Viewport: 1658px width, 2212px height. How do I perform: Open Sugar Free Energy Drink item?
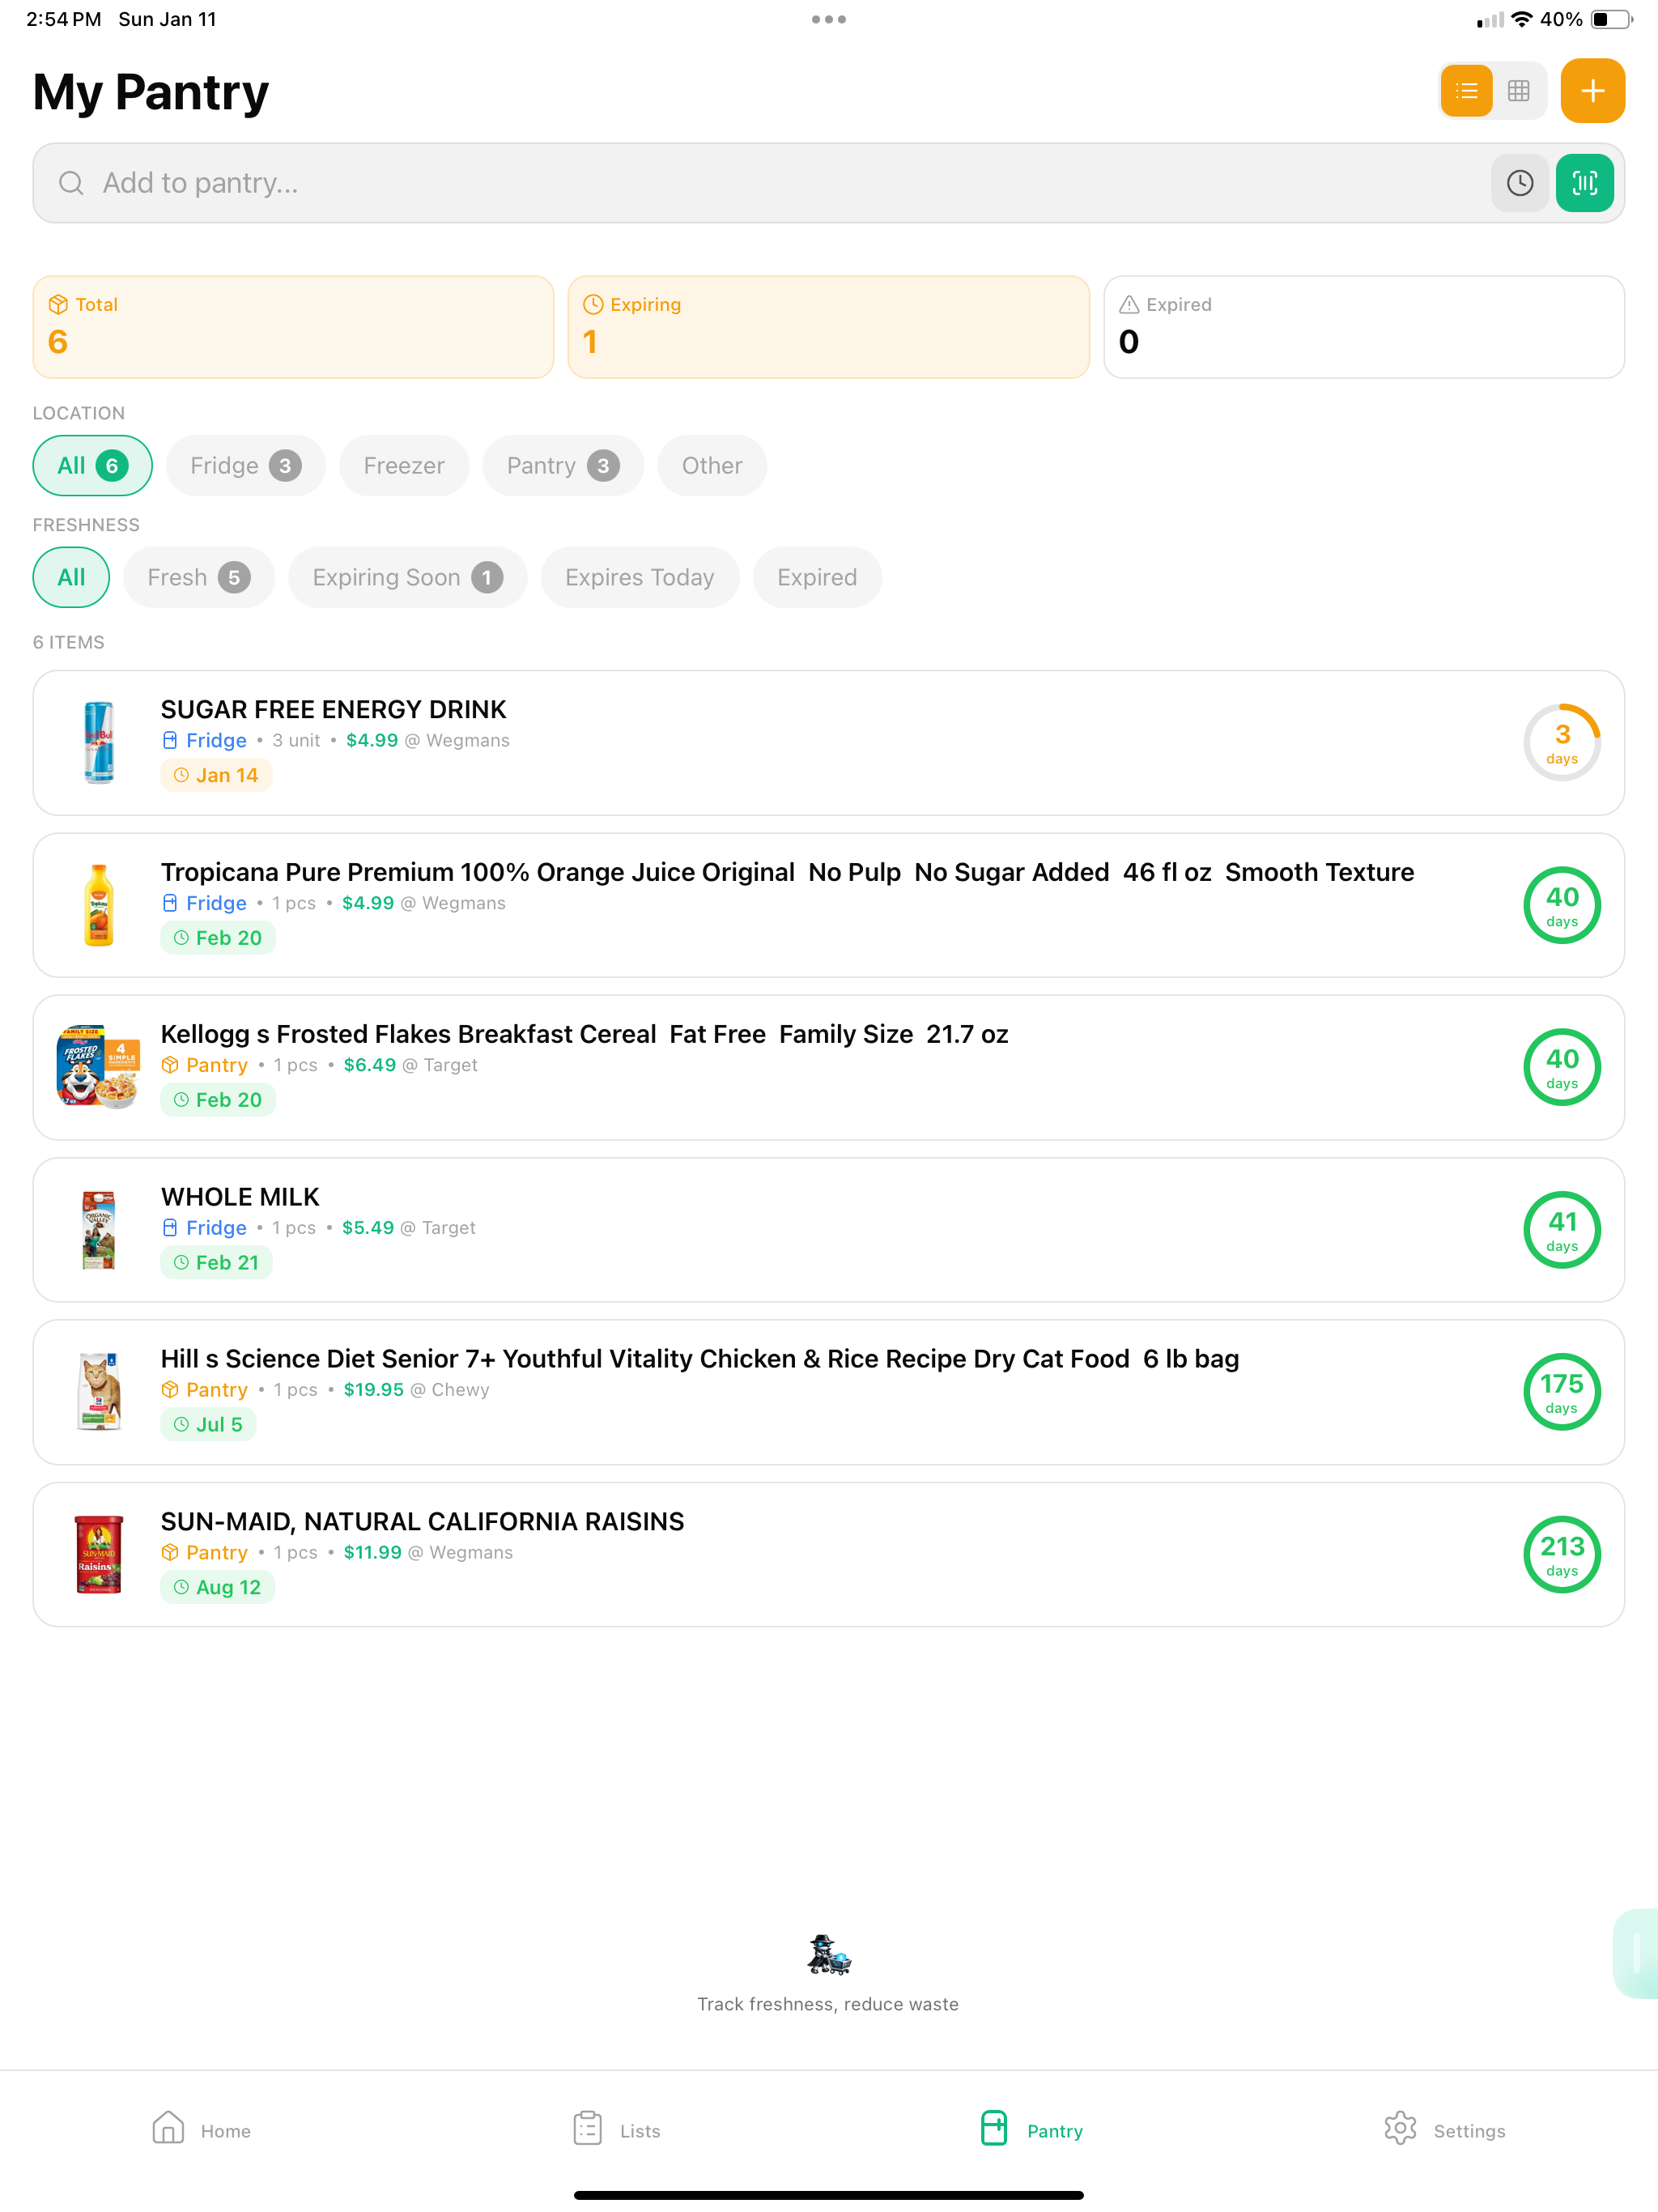click(x=828, y=743)
